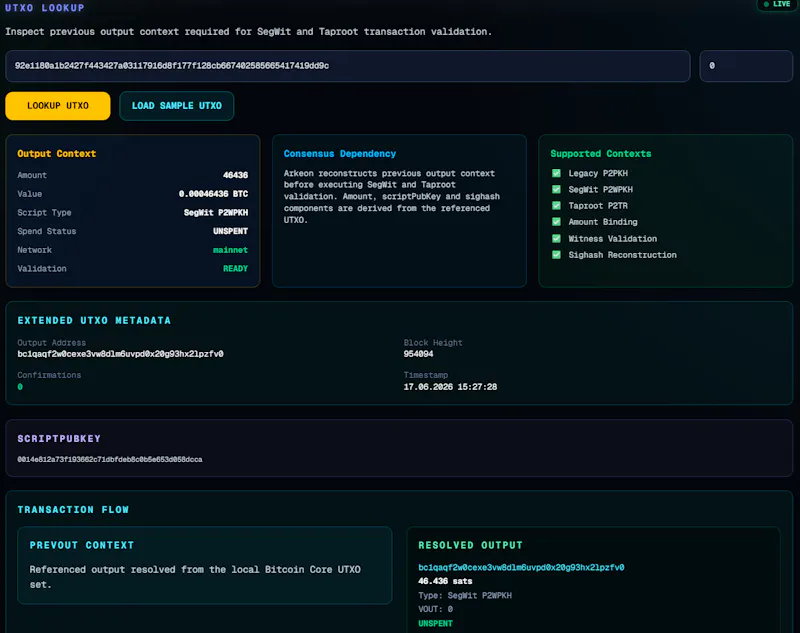Screen dimensions: 800x633
Task: Toggle the Amount Binding checkbox
Action: pos(556,222)
